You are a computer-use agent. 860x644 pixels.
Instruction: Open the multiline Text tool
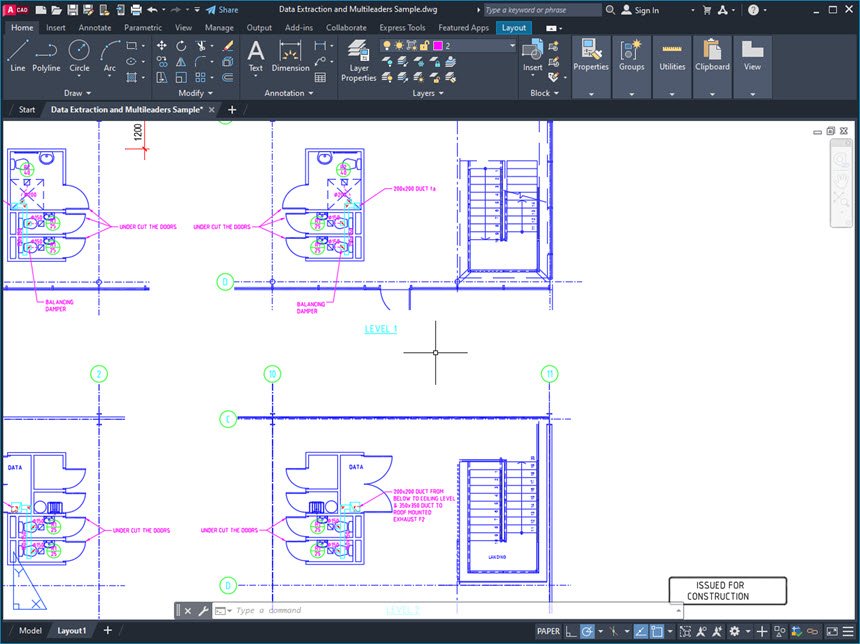point(256,55)
